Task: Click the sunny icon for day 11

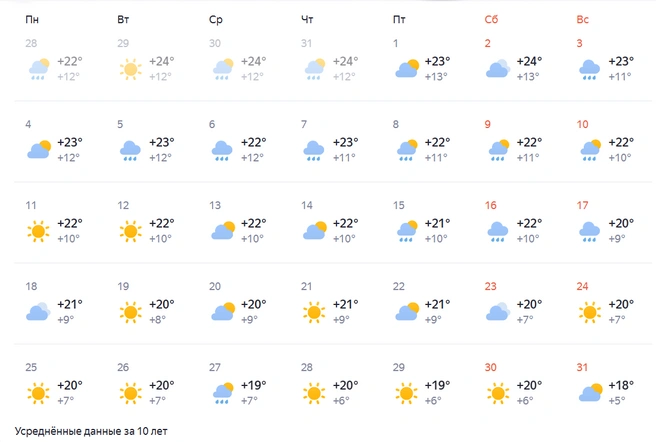Action: [x=38, y=231]
